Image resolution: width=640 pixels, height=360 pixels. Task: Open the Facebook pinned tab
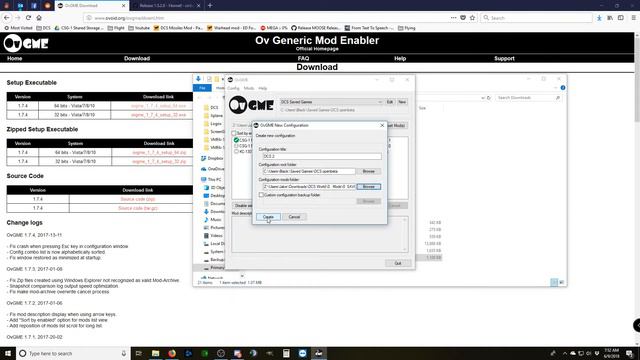[34, 5]
